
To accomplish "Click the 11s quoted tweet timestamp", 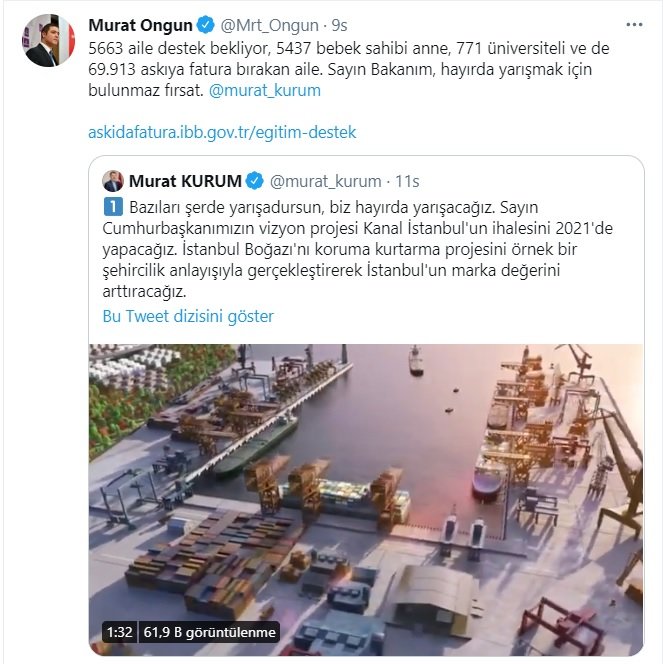I will (x=405, y=181).
